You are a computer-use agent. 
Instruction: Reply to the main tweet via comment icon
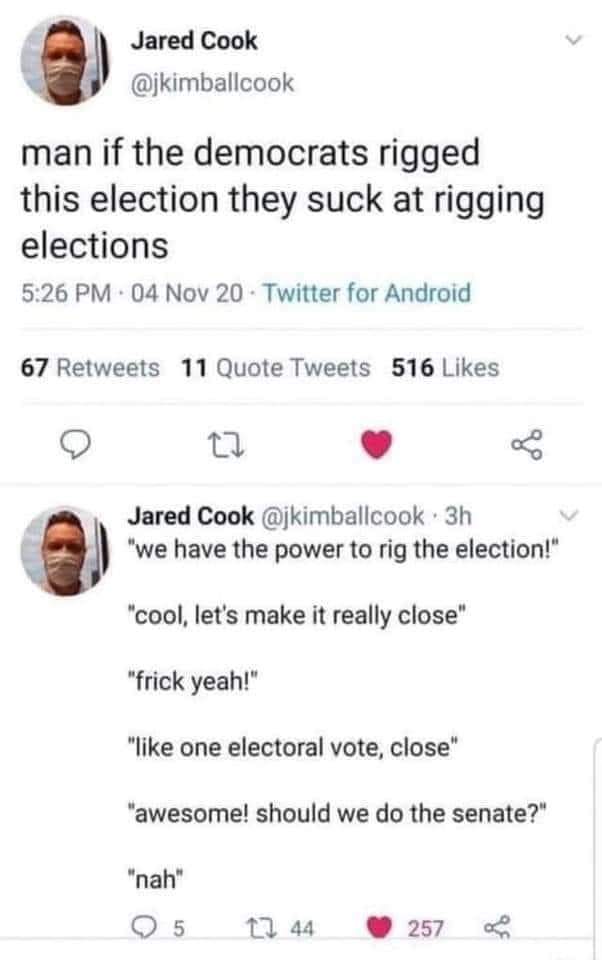(x=77, y=445)
